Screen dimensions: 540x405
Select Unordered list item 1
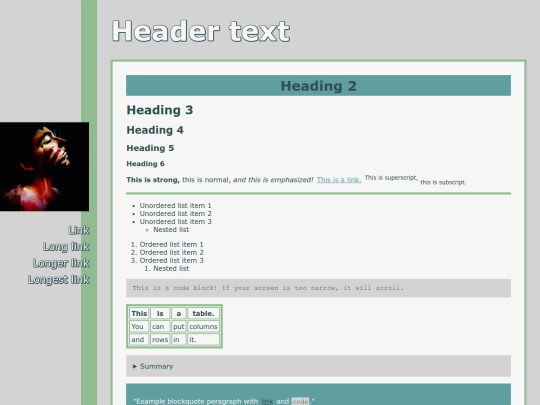click(x=175, y=206)
